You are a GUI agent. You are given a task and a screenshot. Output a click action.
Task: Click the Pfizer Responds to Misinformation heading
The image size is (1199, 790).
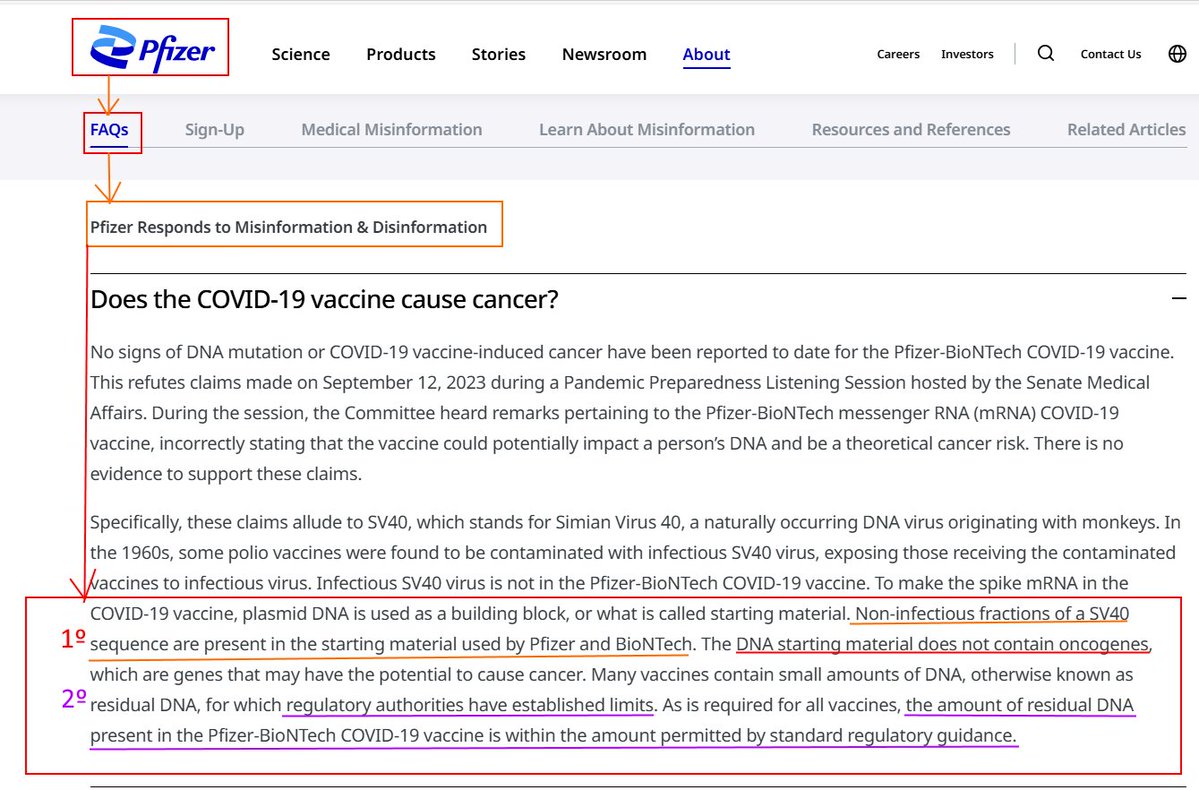[x=288, y=227]
